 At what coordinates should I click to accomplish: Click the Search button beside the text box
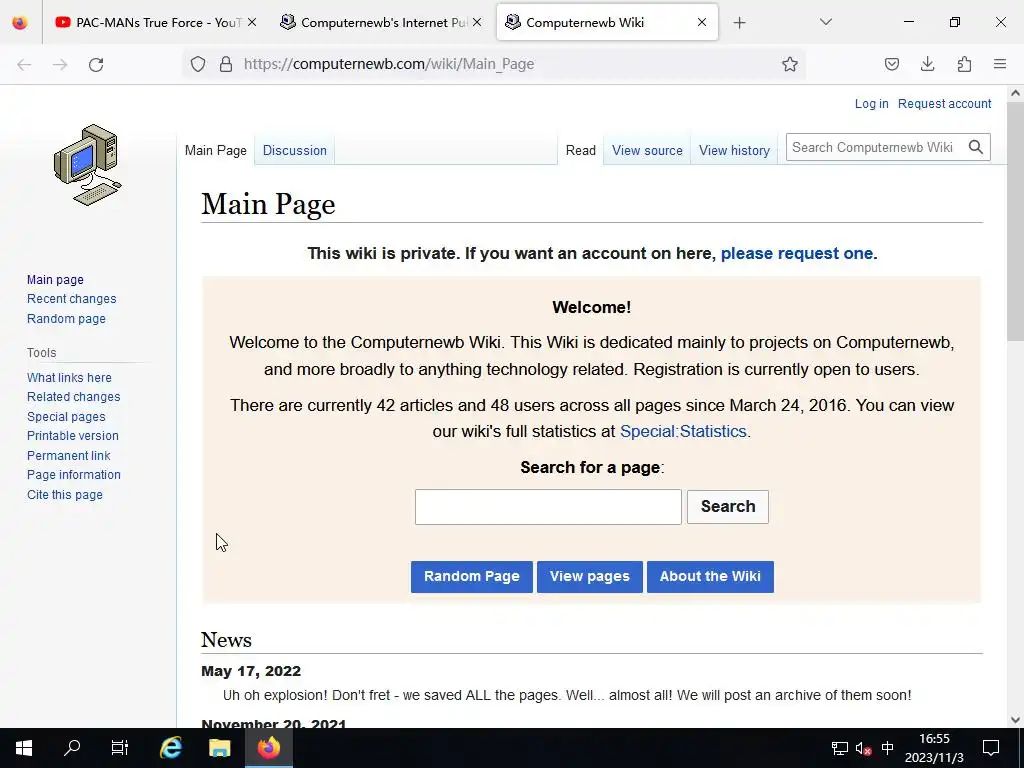[728, 507]
